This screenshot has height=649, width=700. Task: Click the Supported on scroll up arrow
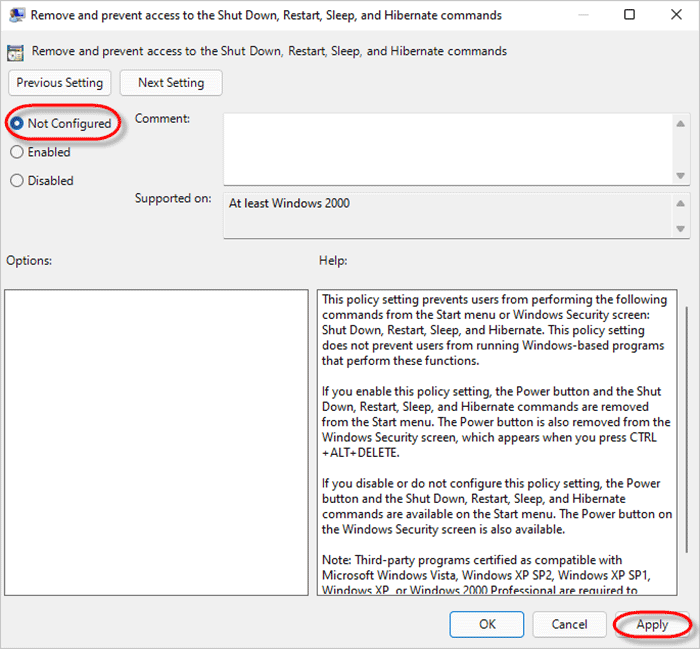coord(680,204)
